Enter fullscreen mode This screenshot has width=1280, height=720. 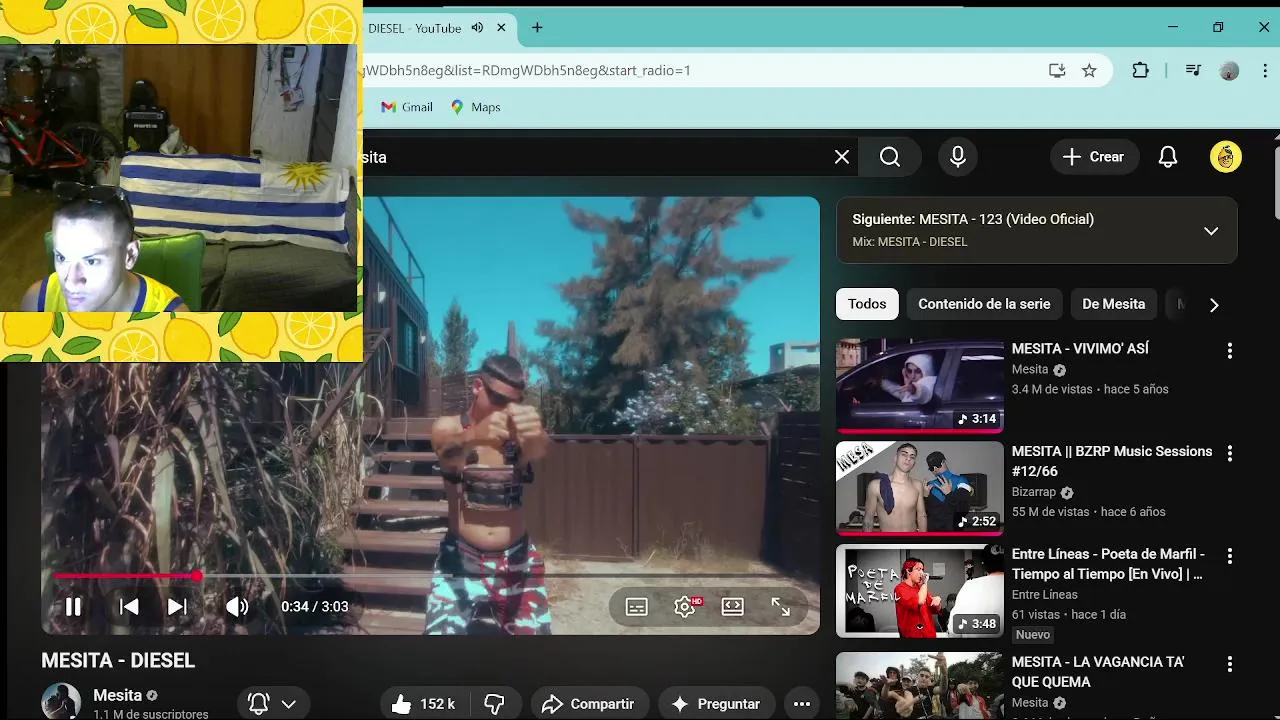(781, 607)
